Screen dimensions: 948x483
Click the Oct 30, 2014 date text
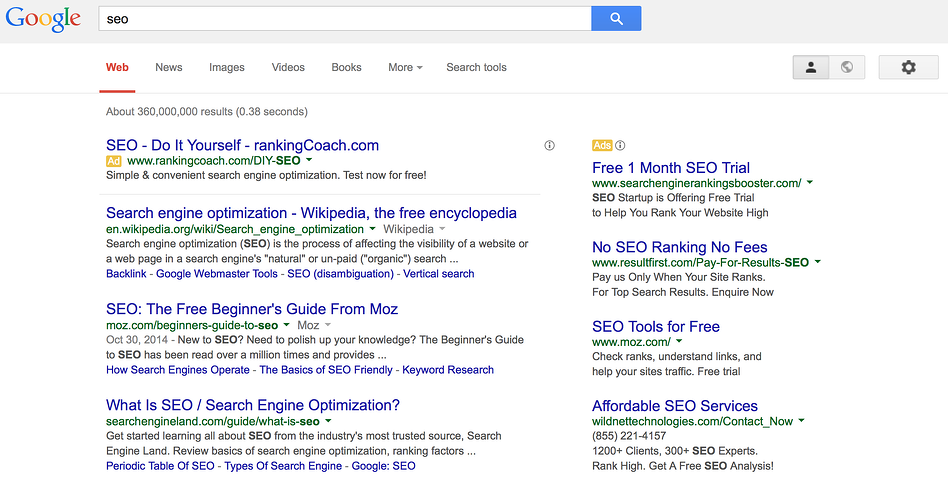pyautogui.click(x=137, y=340)
